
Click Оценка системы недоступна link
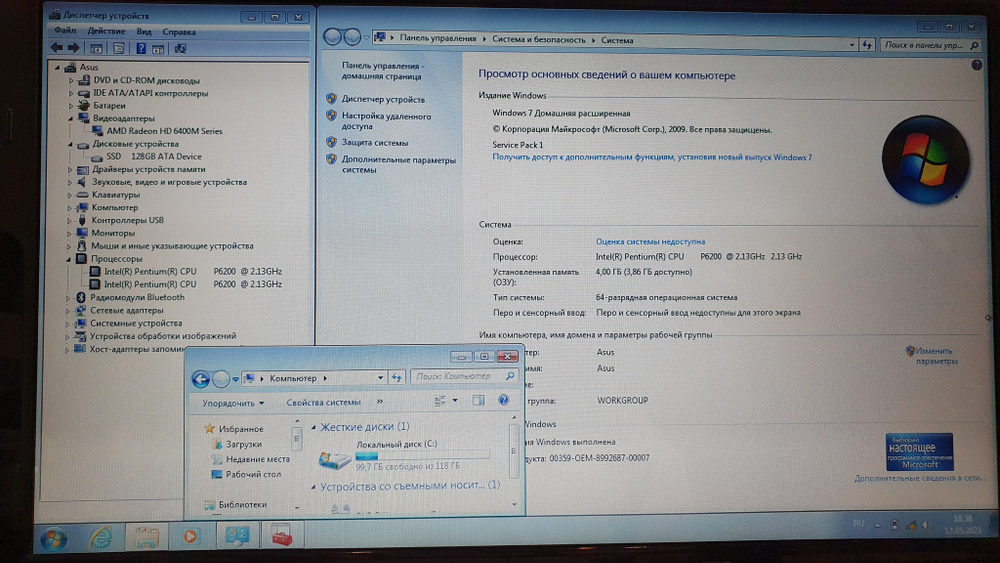[x=651, y=242]
